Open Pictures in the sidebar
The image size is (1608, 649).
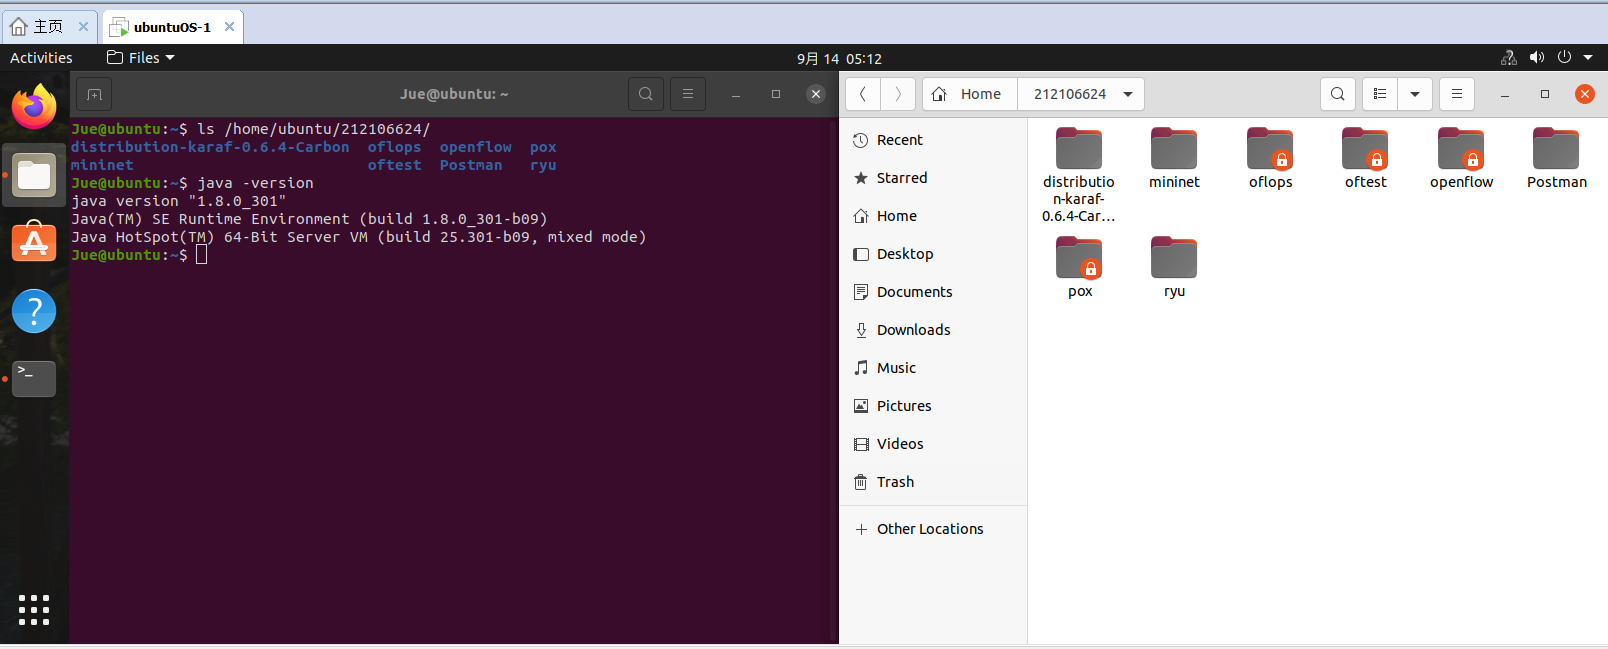[x=934, y=406]
